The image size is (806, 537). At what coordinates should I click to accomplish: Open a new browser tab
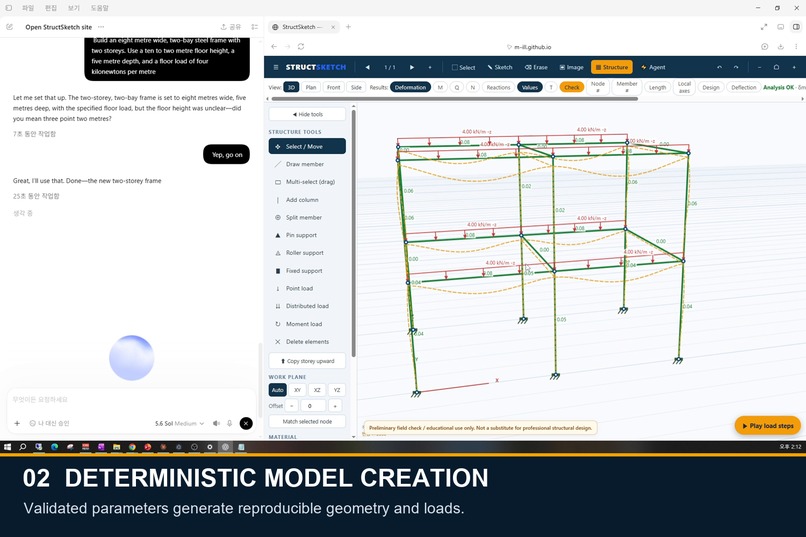(348, 27)
